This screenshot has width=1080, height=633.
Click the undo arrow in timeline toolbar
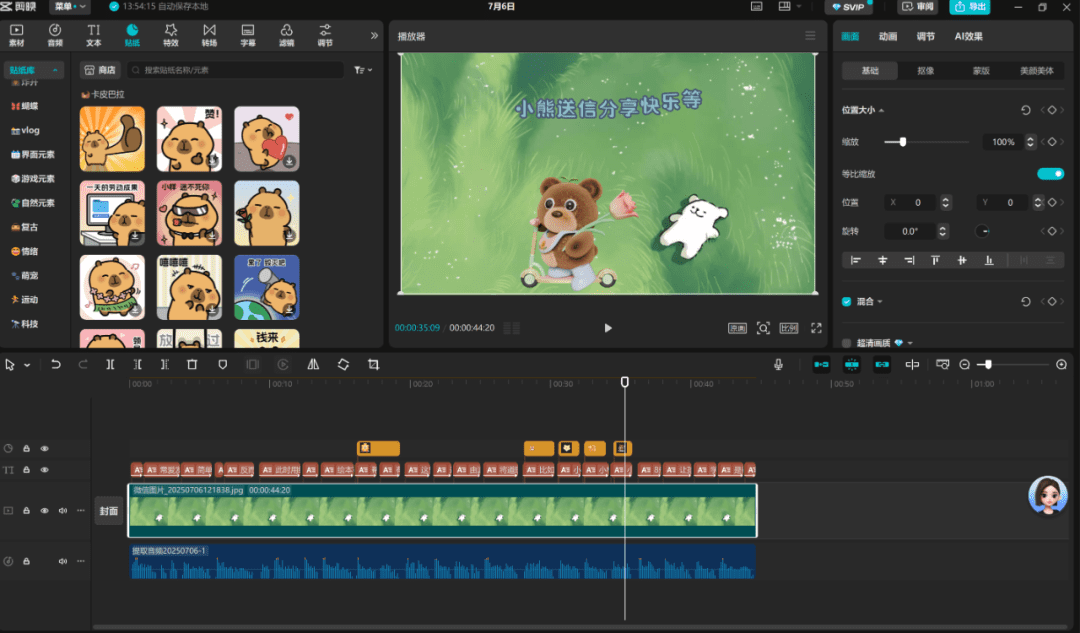56,364
